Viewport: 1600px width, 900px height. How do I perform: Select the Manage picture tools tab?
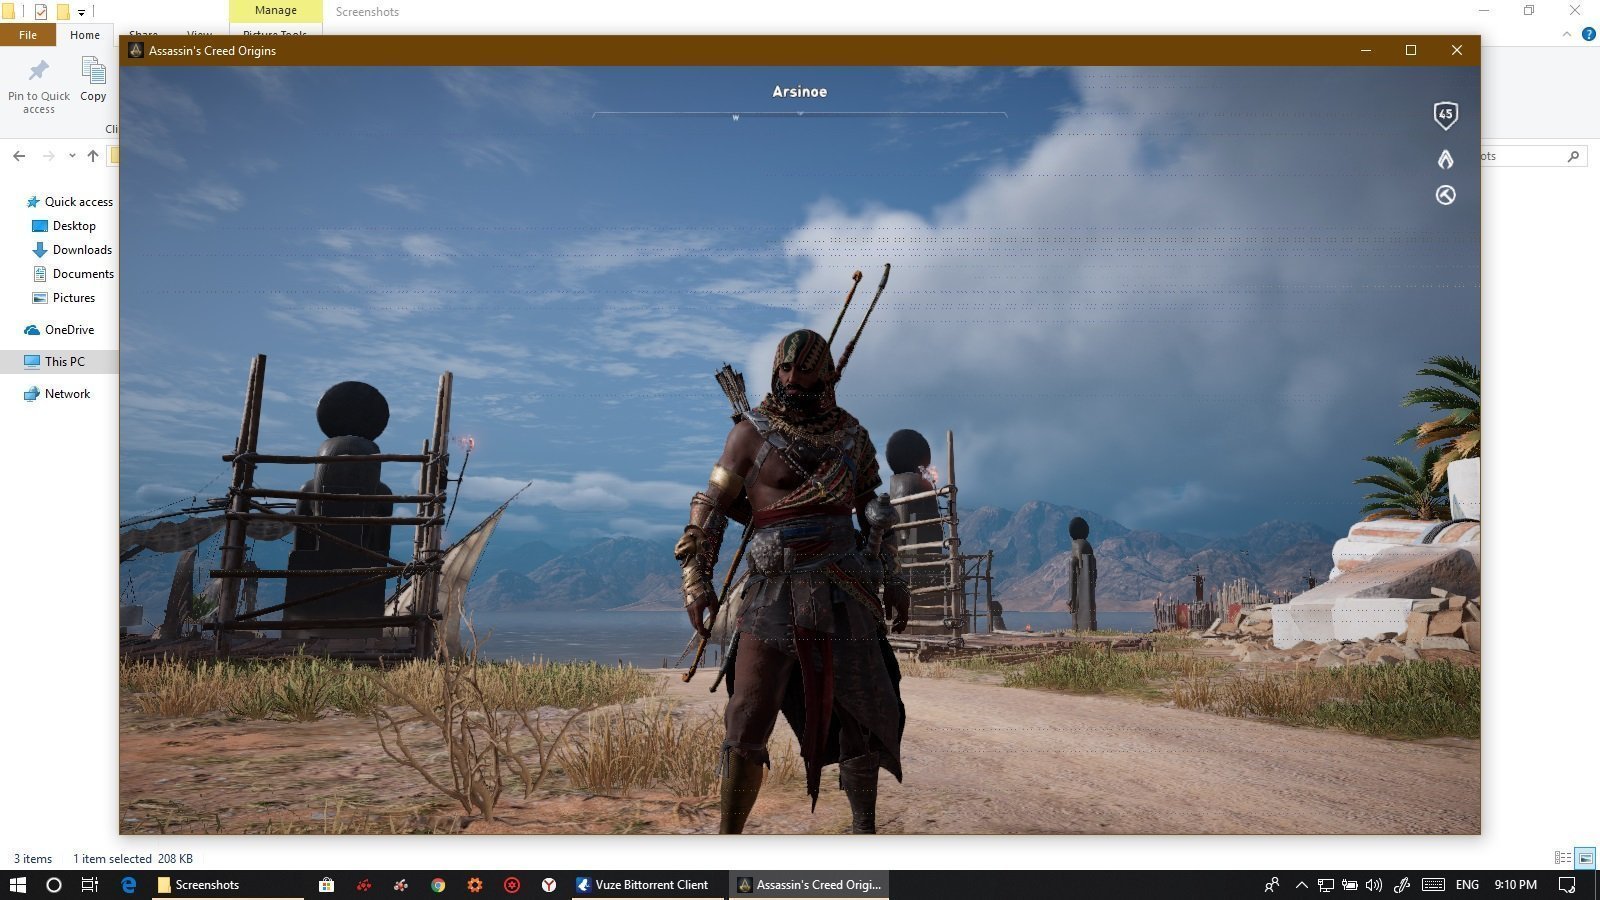(276, 11)
